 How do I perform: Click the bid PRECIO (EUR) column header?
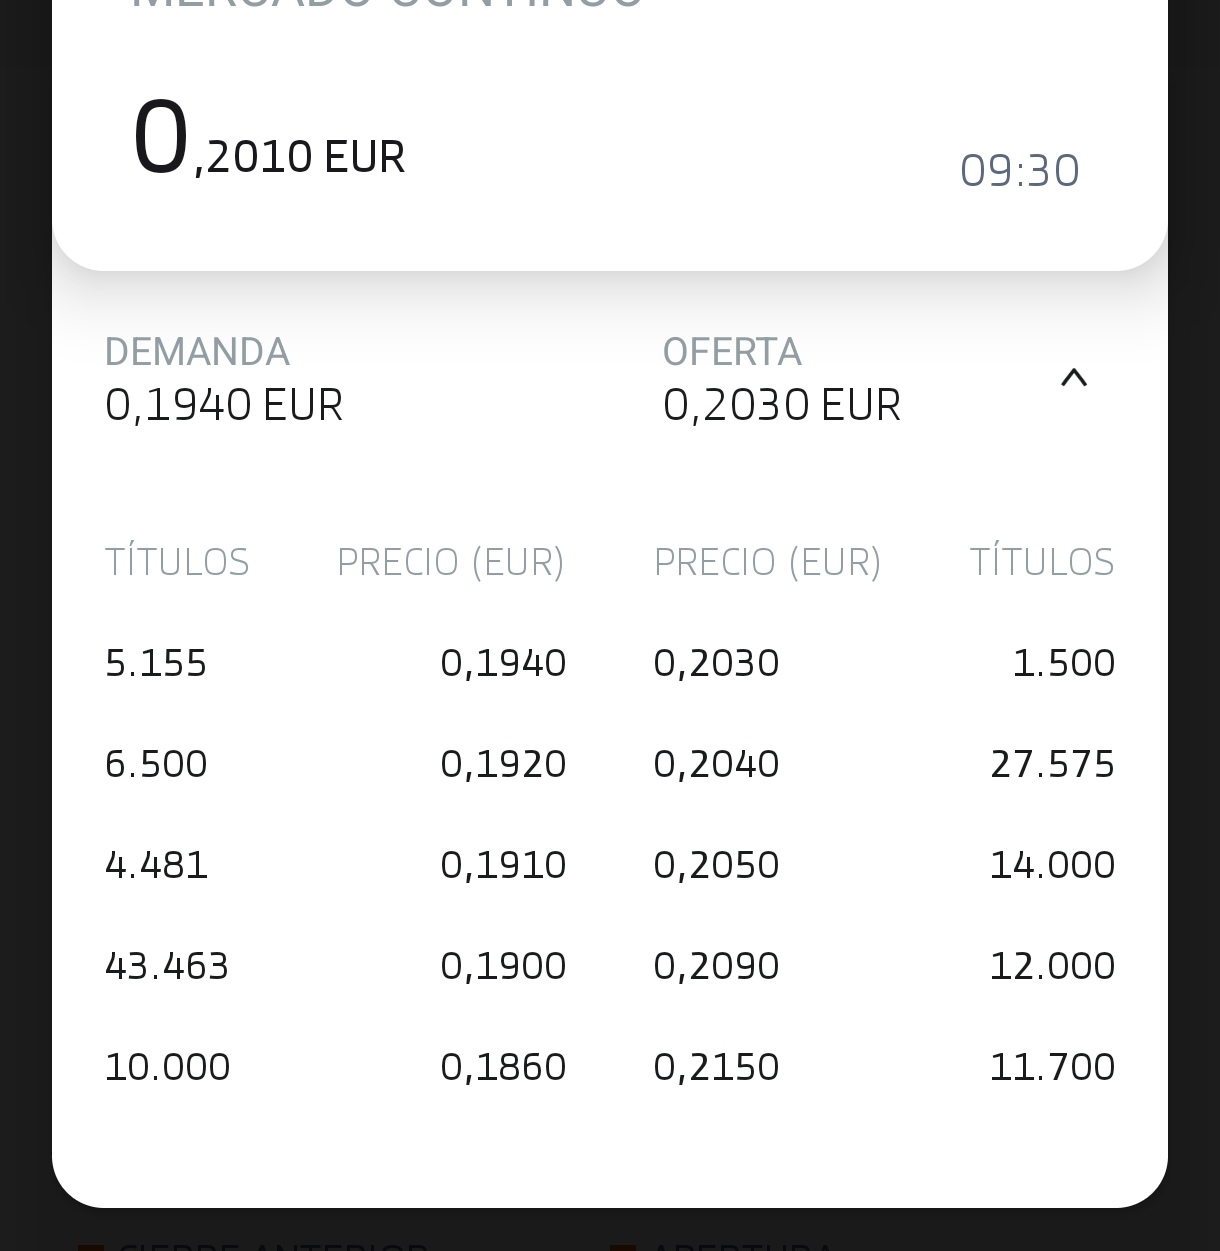(x=450, y=562)
